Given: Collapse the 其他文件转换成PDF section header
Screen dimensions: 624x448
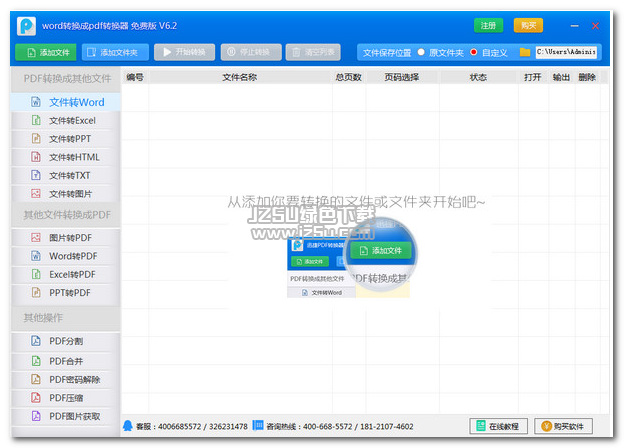Looking at the screenshot, I should point(66,215).
